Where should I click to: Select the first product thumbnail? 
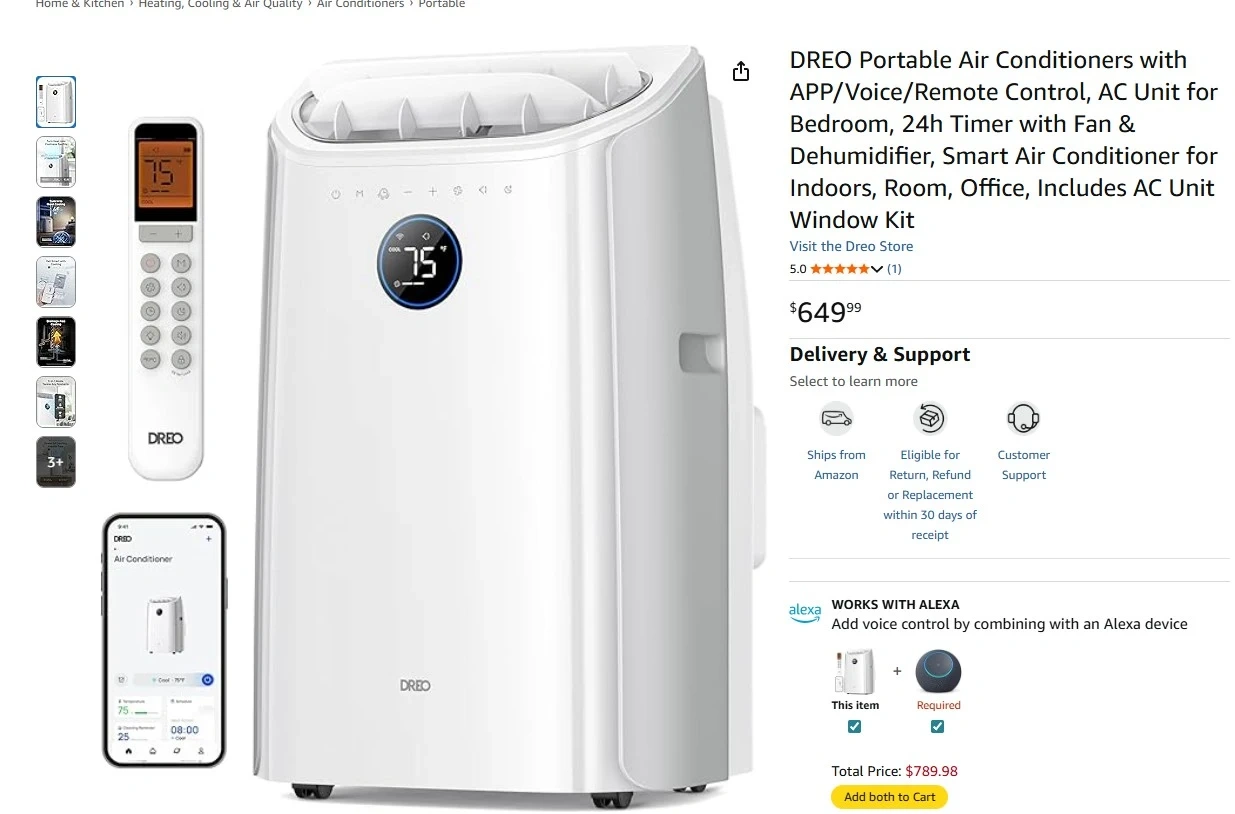(56, 102)
